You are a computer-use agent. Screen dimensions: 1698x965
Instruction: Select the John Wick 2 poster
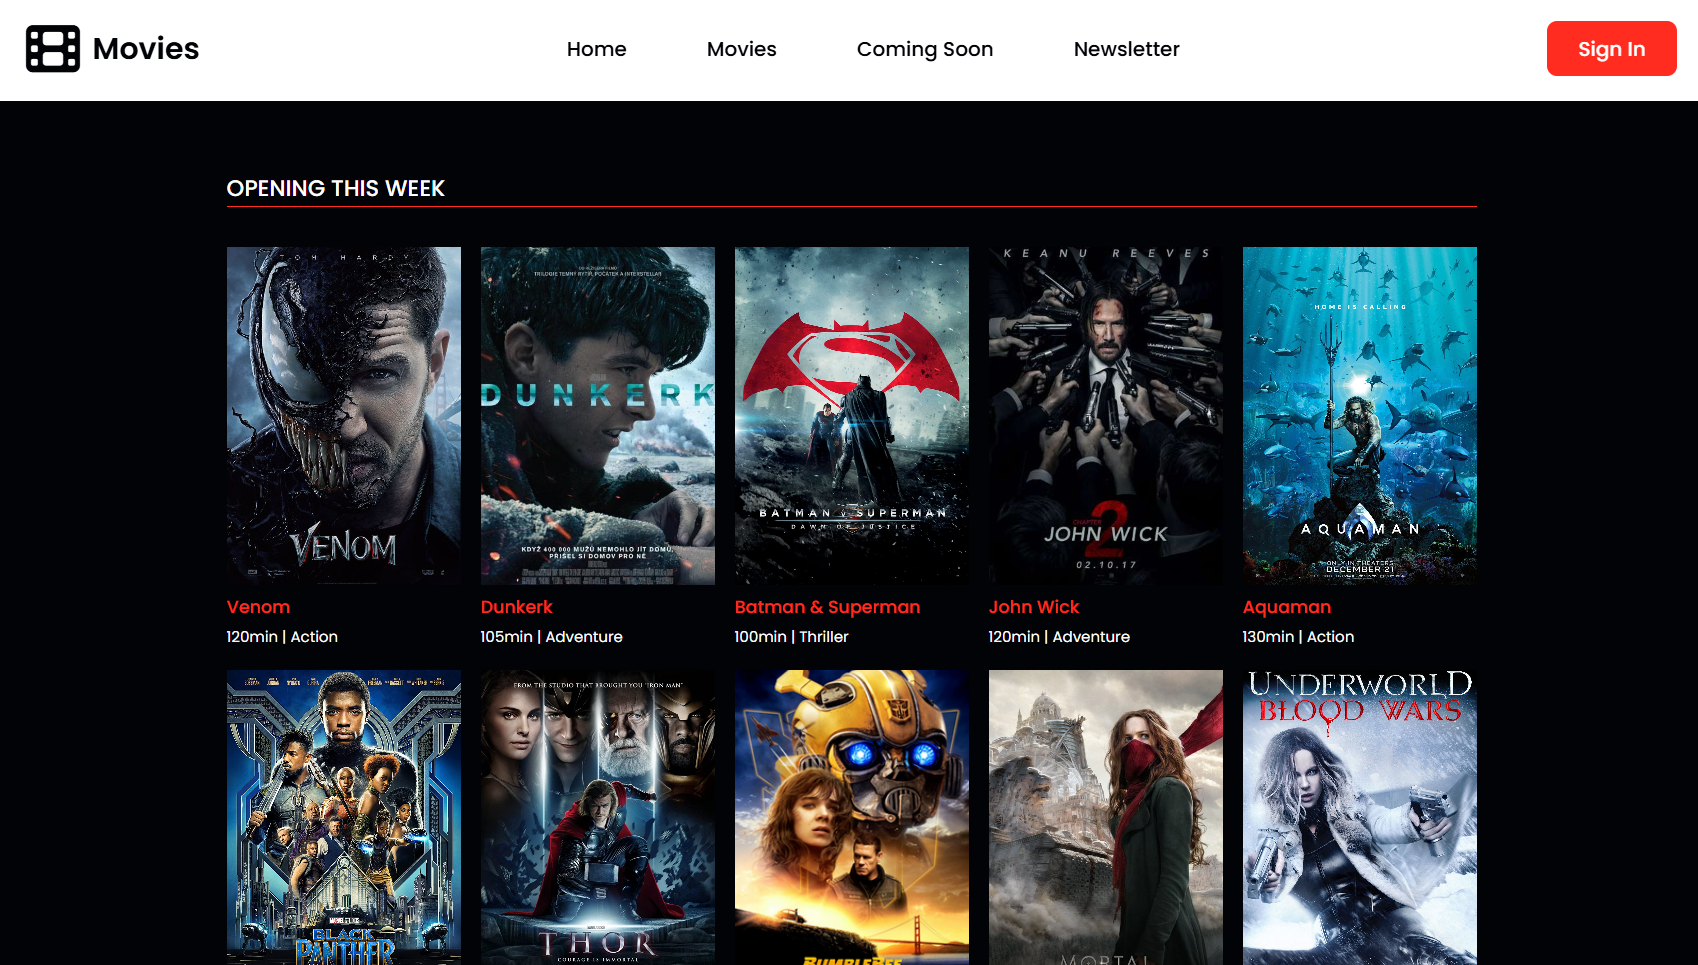click(1106, 415)
